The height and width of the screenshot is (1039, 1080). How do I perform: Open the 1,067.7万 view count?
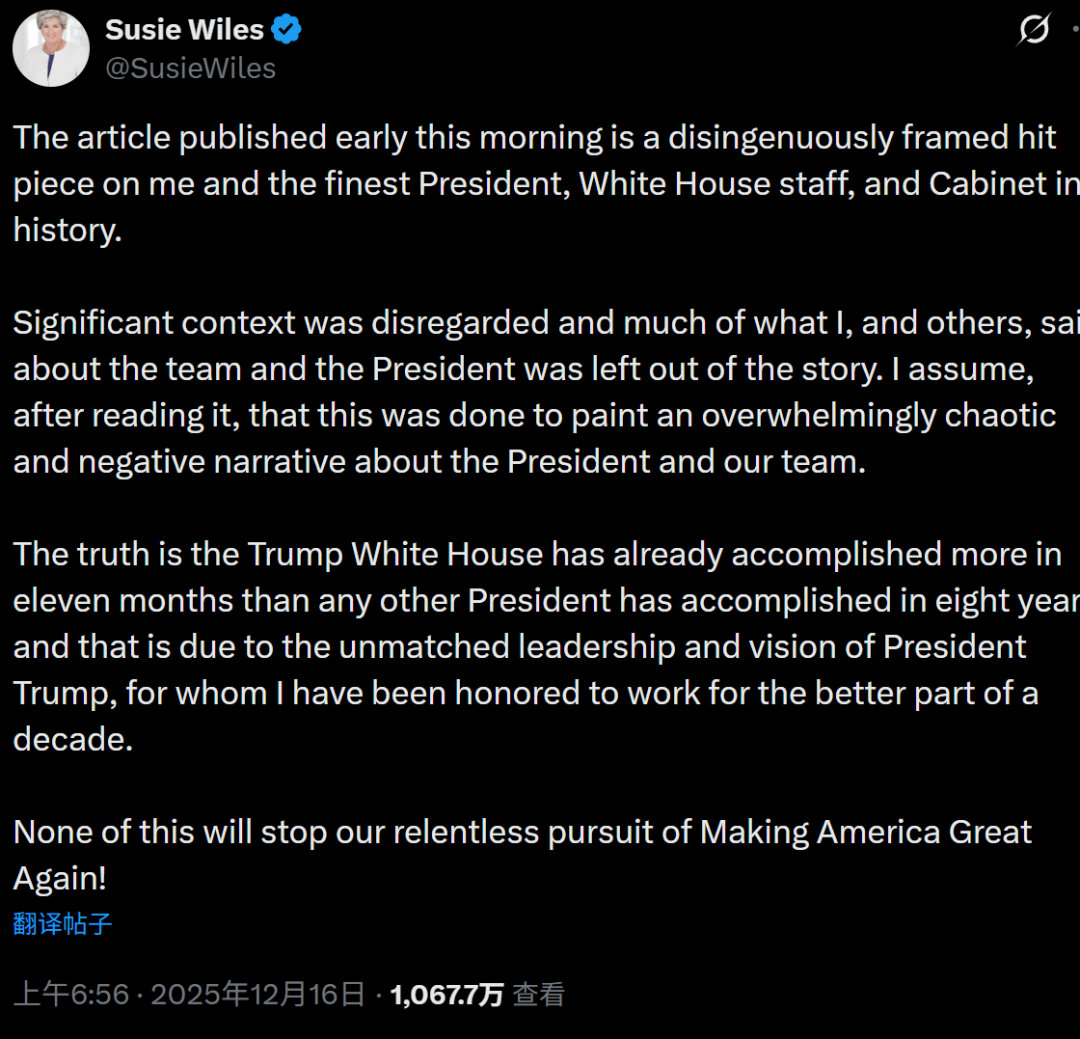pos(446,994)
